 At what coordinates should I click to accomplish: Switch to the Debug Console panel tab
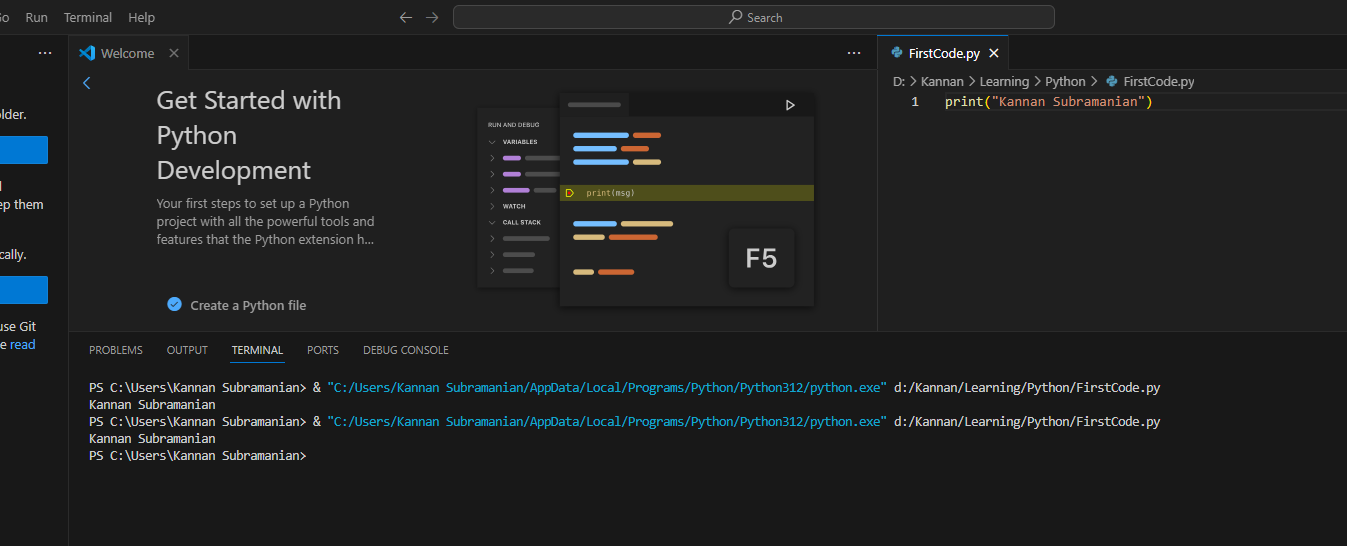pos(405,350)
